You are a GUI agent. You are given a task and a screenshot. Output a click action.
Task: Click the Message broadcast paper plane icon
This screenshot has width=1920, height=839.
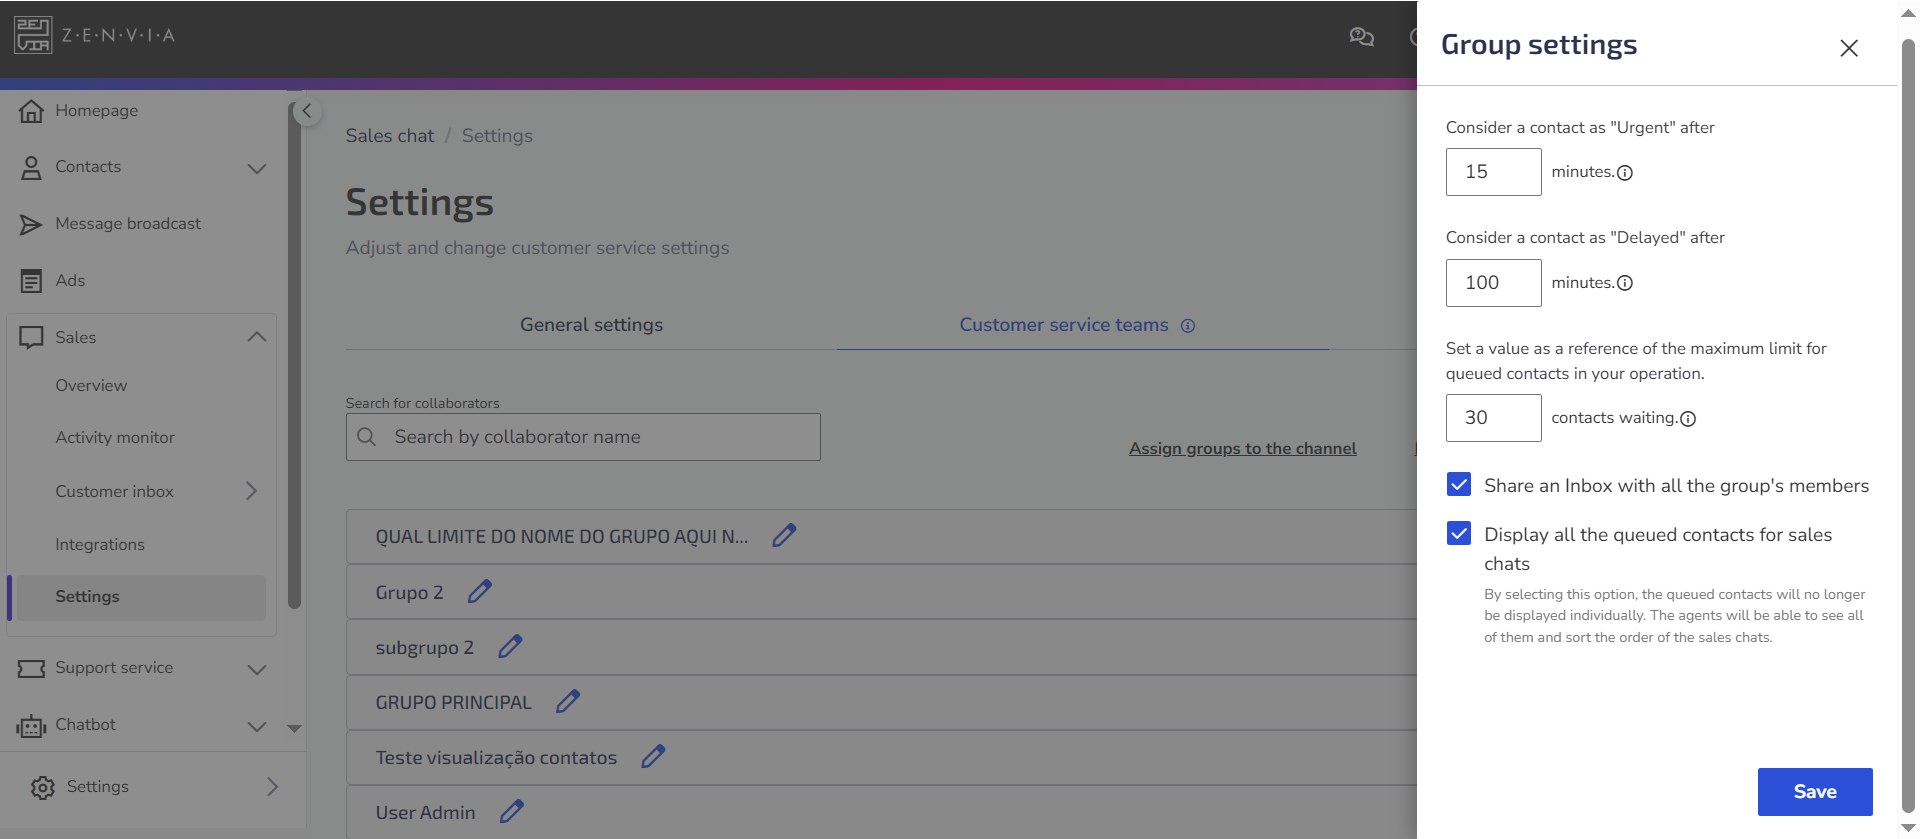(x=31, y=225)
